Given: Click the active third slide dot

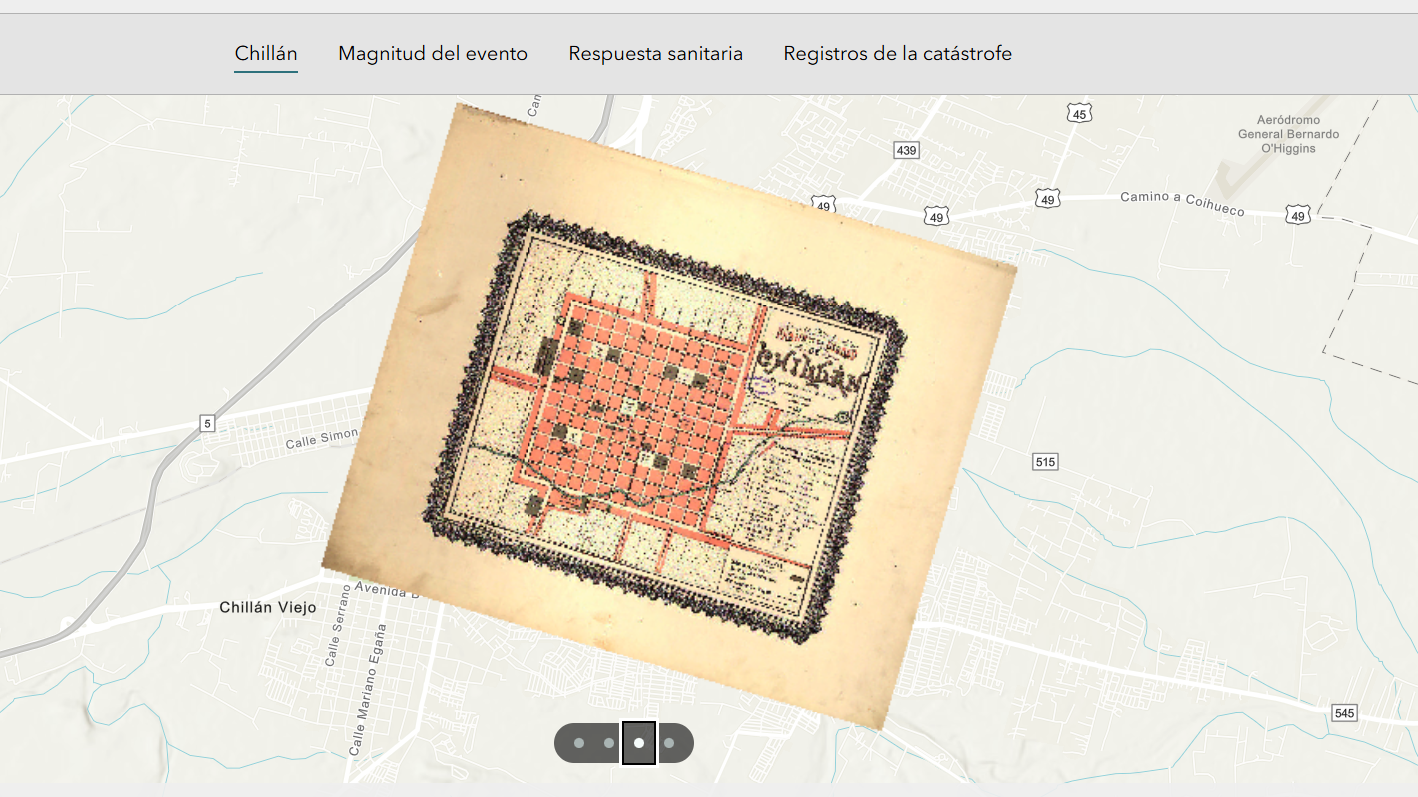Looking at the screenshot, I should [x=639, y=743].
